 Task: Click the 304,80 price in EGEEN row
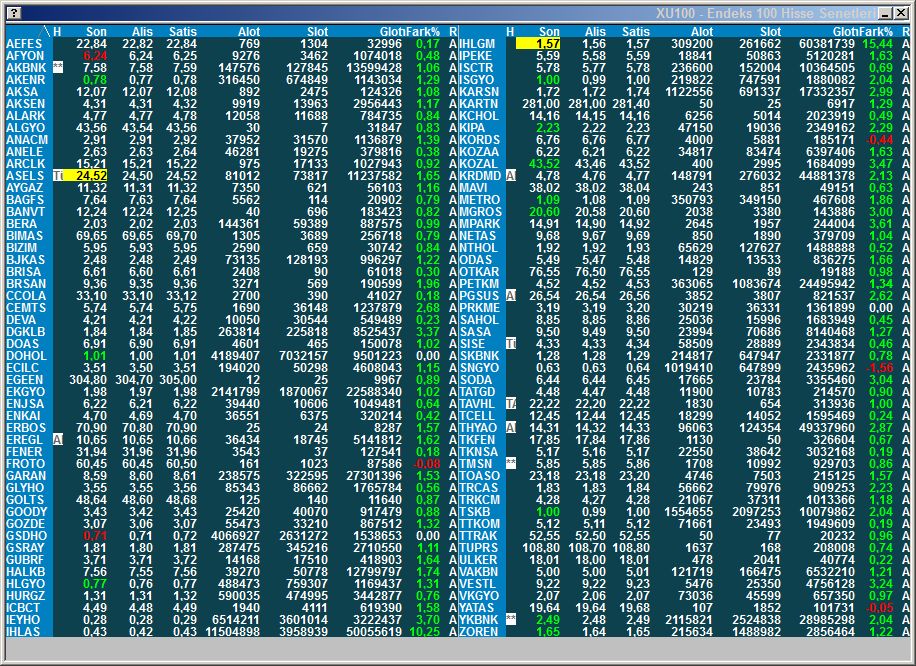point(88,380)
